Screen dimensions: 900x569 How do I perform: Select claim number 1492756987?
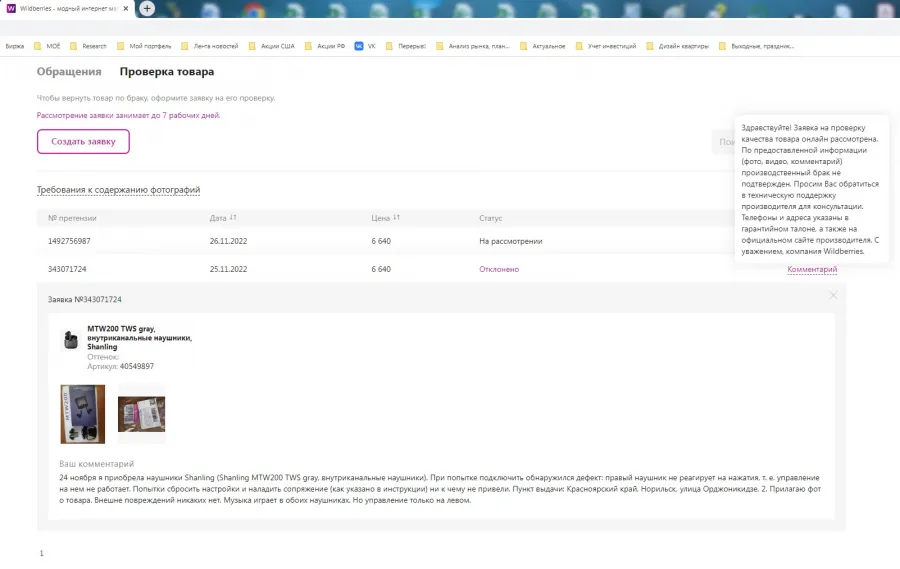click(x=69, y=241)
